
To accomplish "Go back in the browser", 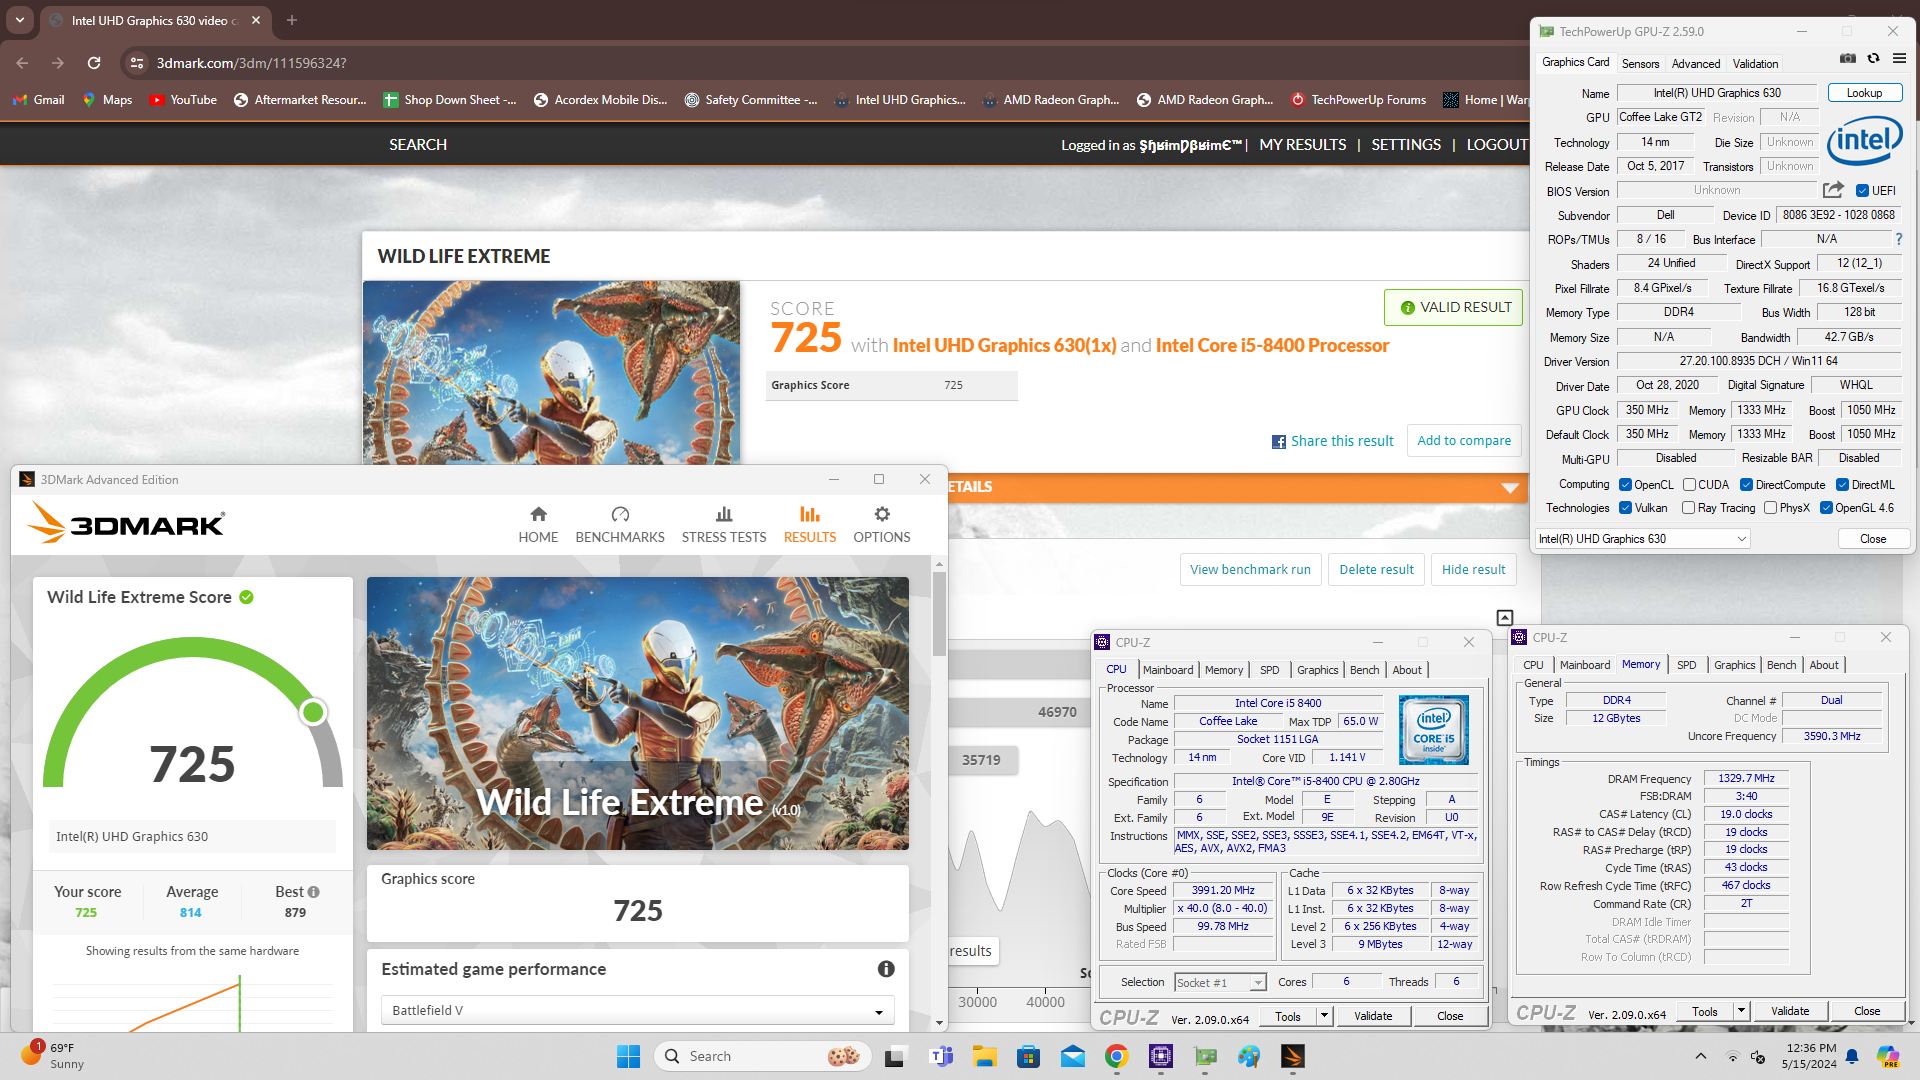I will (22, 63).
